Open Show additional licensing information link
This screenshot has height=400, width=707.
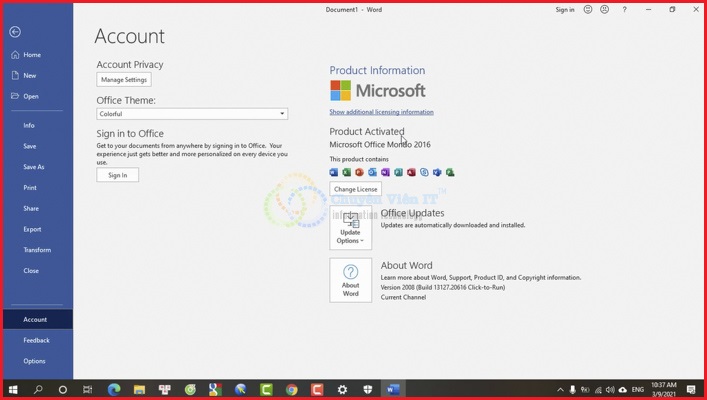tap(381, 112)
